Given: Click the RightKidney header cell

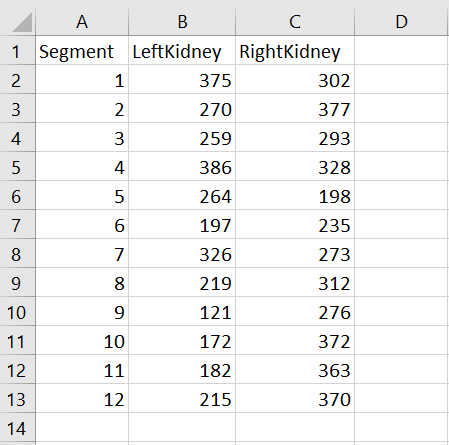Looking at the screenshot, I should click(295, 50).
